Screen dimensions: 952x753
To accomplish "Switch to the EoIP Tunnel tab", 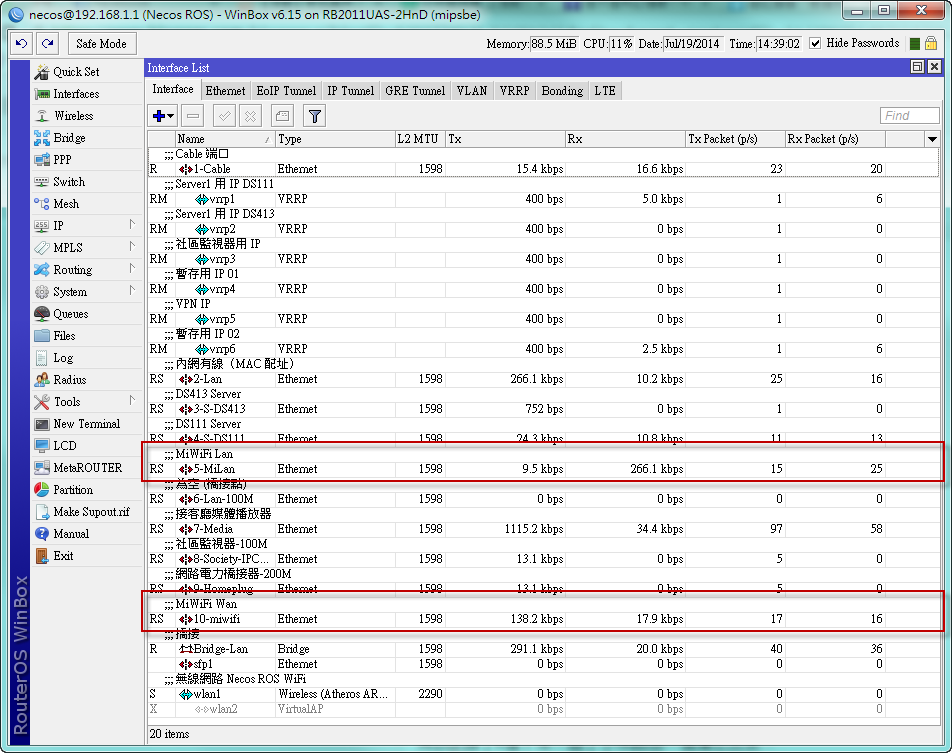I will (x=286, y=90).
